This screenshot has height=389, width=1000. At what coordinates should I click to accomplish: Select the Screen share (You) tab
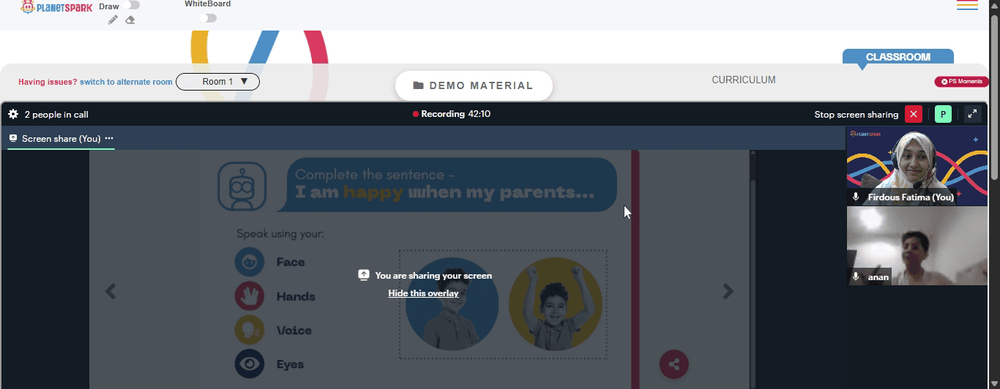(x=61, y=138)
